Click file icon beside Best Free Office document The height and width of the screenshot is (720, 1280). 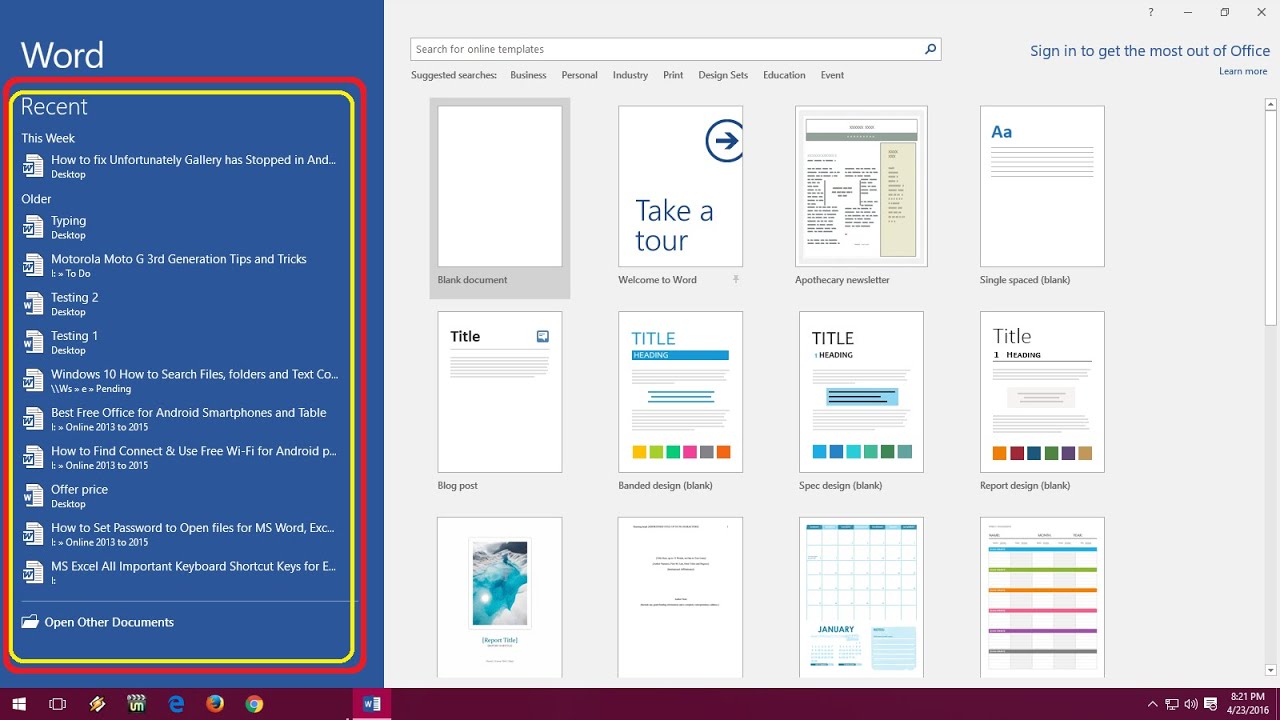point(33,419)
